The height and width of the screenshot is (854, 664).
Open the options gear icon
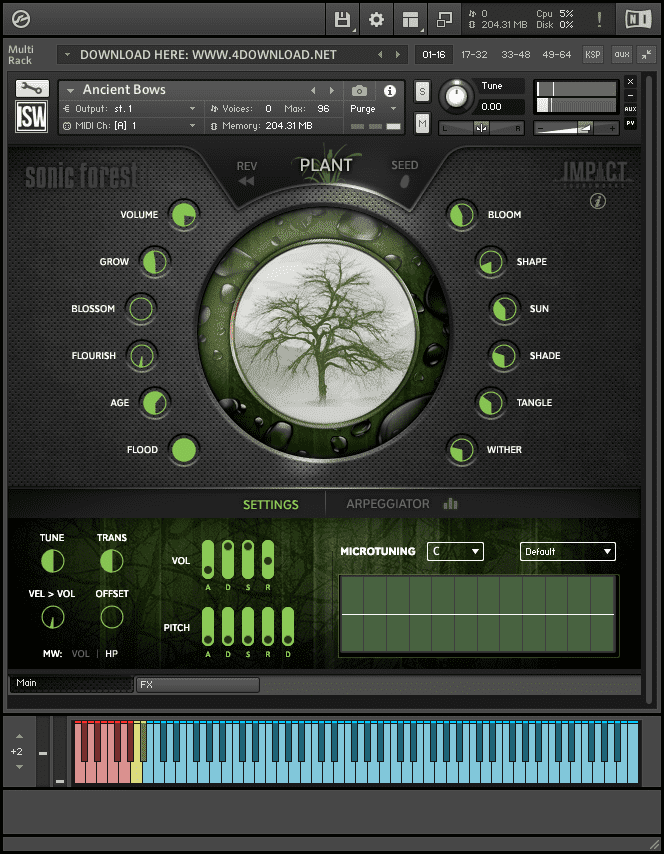tap(376, 20)
